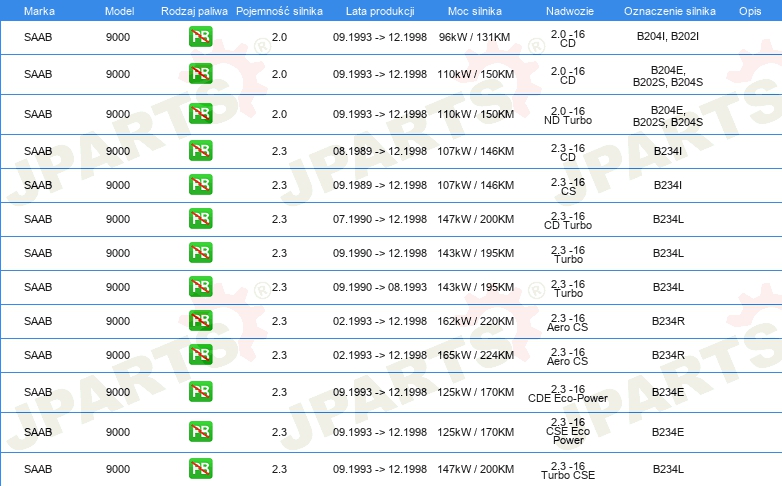The image size is (782, 486).
Task: Click the Marka column header
Action: [39, 11]
